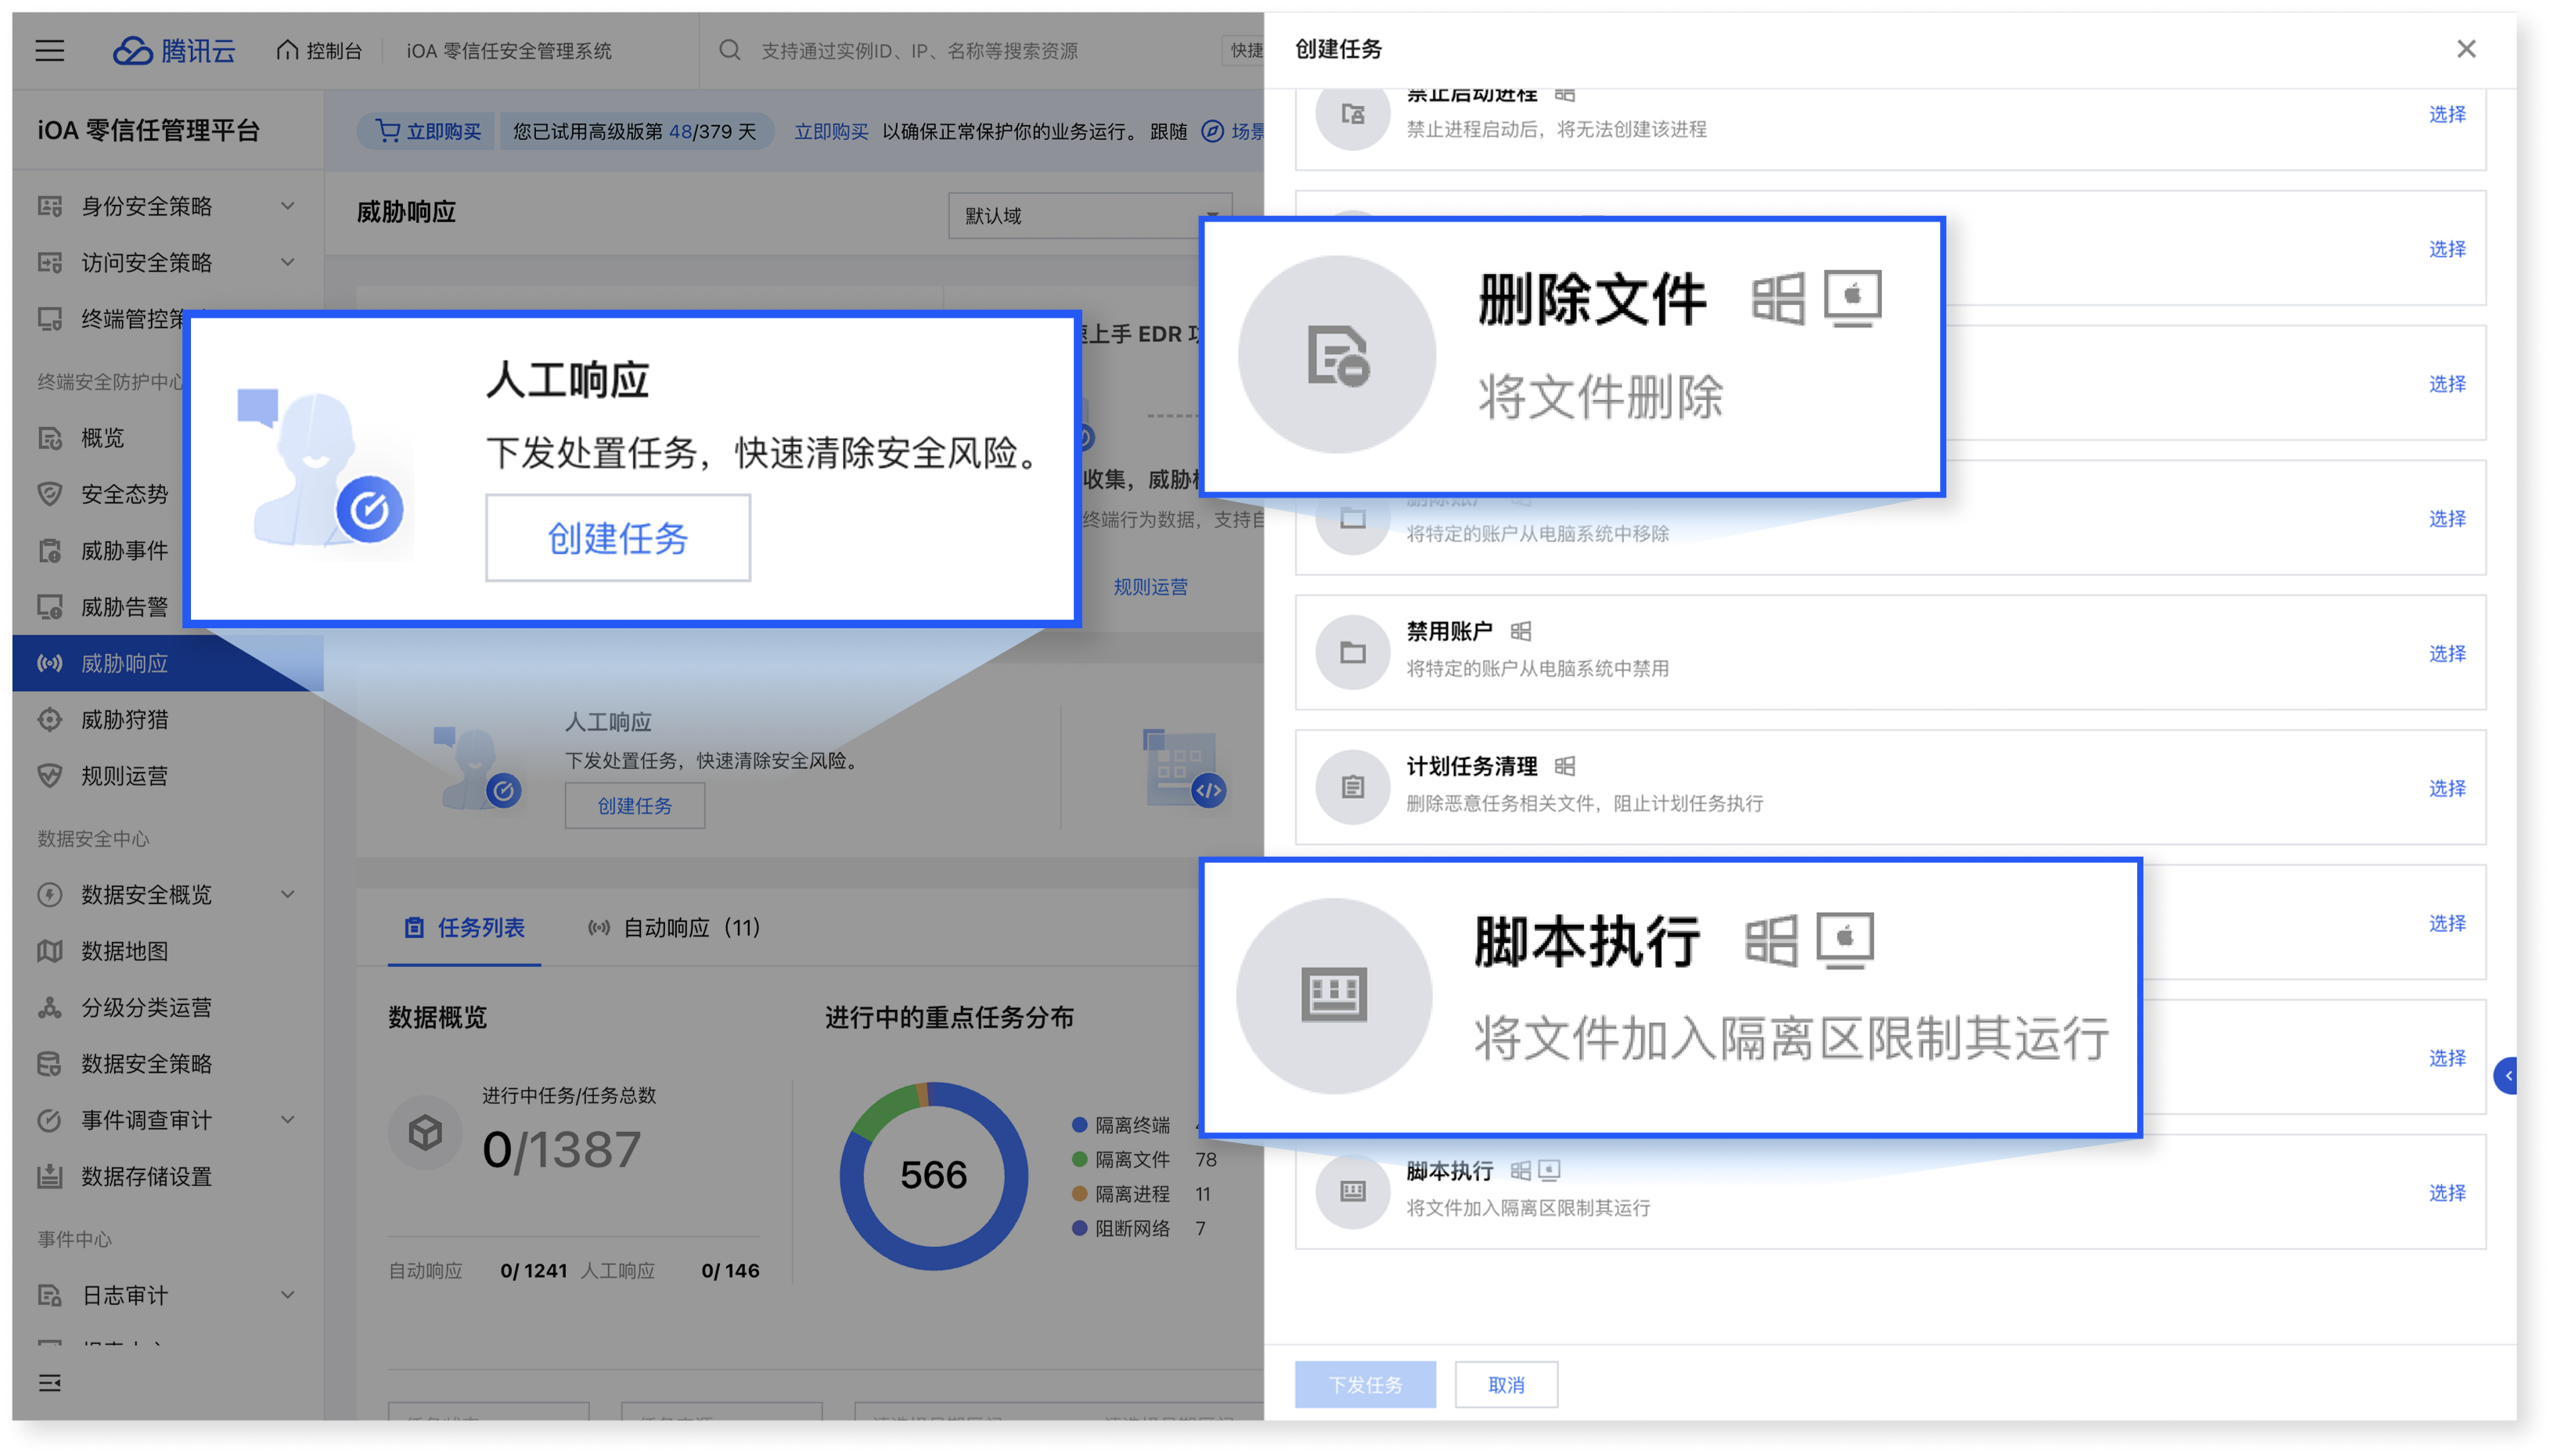This screenshot has width=2552, height=1456.
Task: Select the 分级分类运营 sidebar icon
Action: pos(49,1007)
